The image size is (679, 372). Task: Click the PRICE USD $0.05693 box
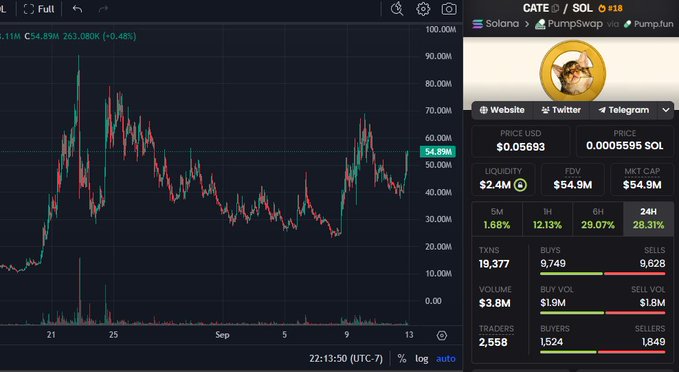click(x=521, y=141)
